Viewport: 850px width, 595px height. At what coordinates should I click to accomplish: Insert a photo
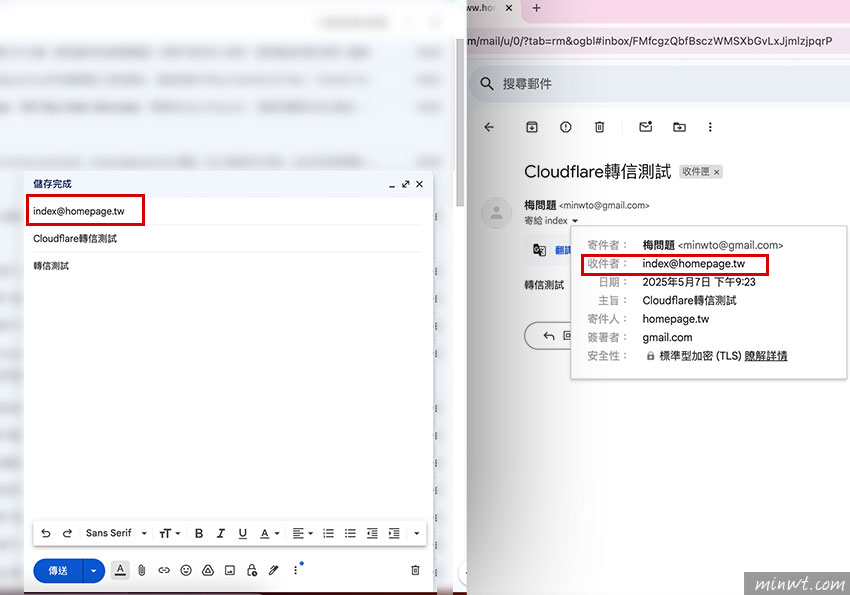pos(230,570)
